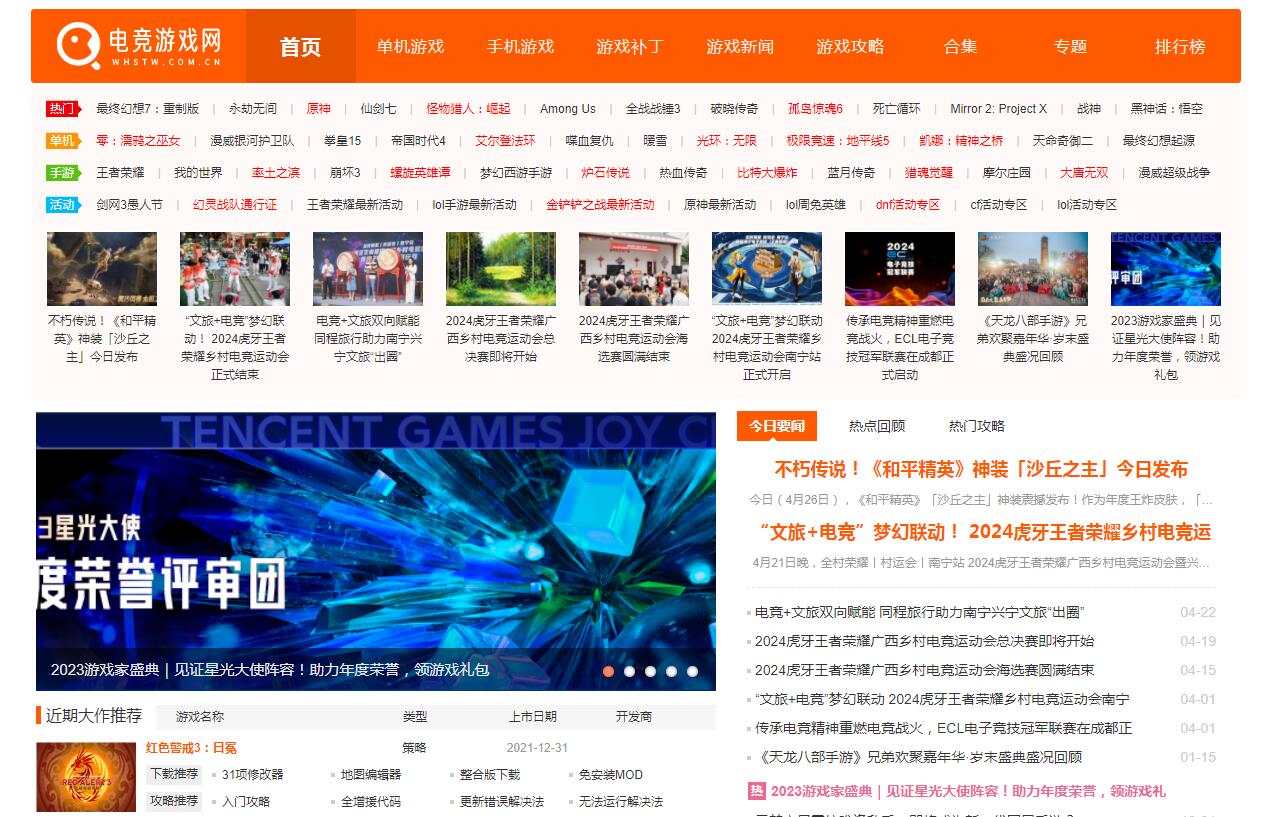This screenshot has width=1264, height=817.
Task: Switch to the 热门攻略 tab
Action: [x=977, y=425]
